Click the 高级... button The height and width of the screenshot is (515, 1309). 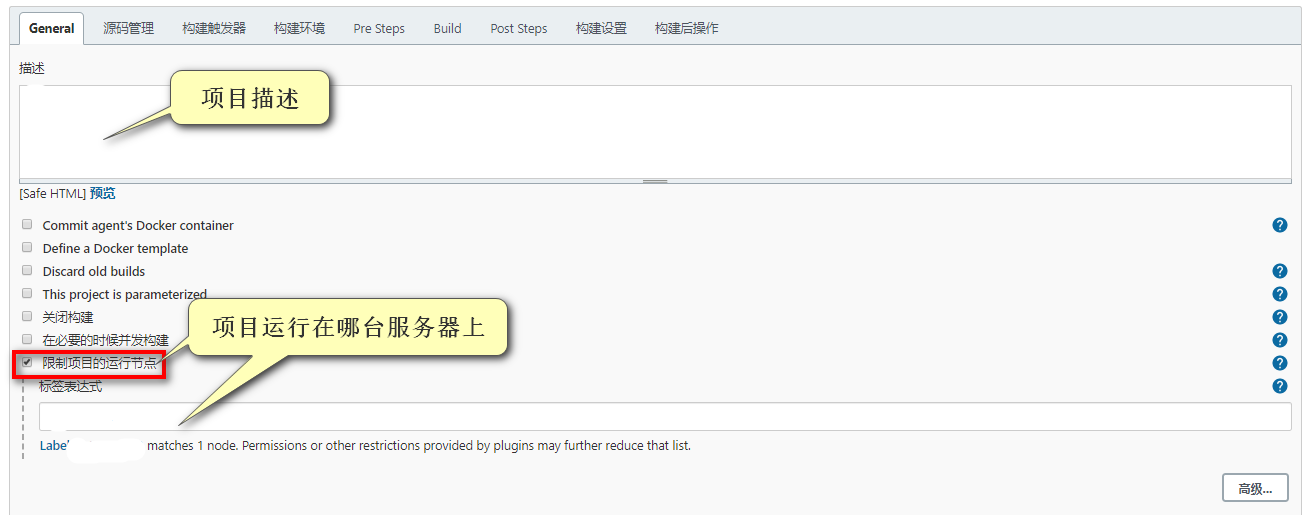pyautogui.click(x=1255, y=488)
